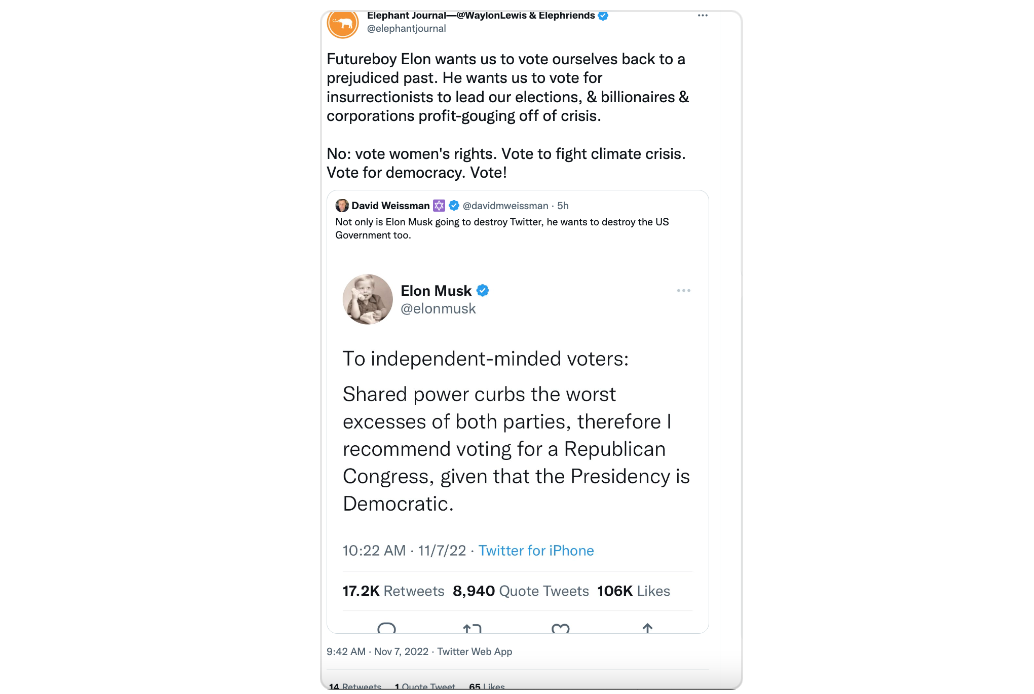The image size is (1034, 694).
Task: Open the three-dot menu on Elon Musk's tweet
Action: 683,291
